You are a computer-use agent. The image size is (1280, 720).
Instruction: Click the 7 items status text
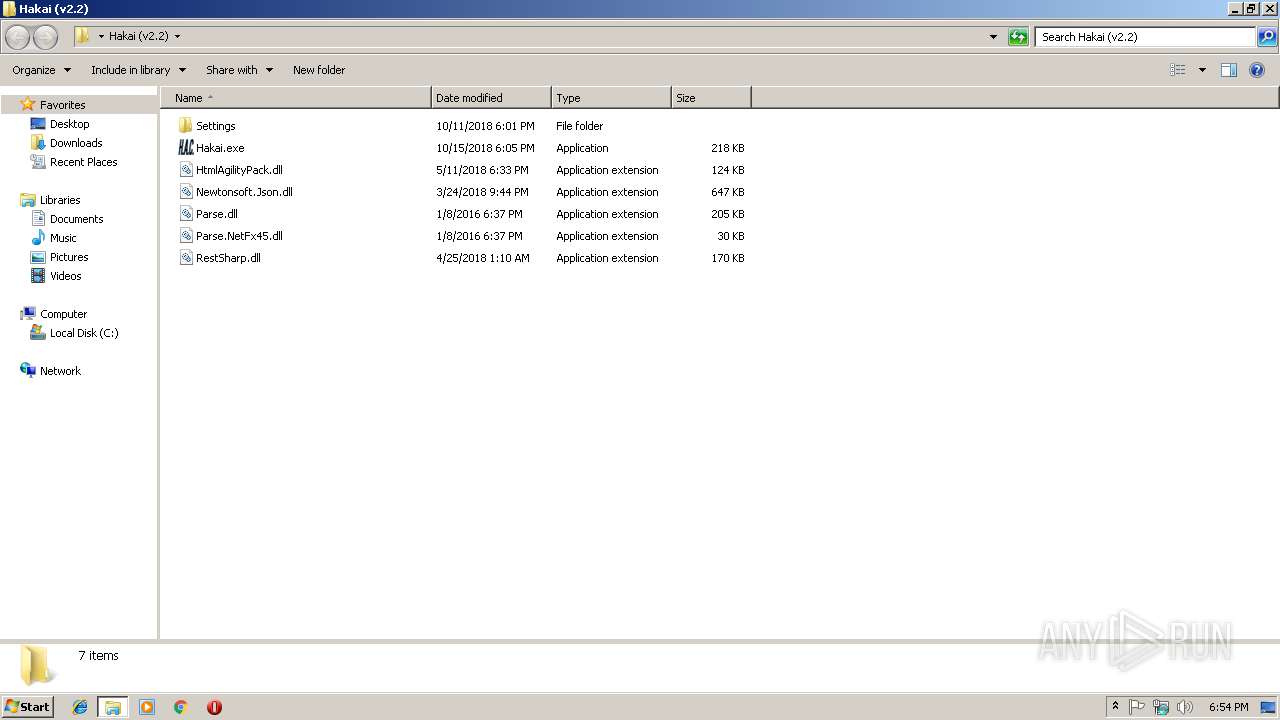98,656
